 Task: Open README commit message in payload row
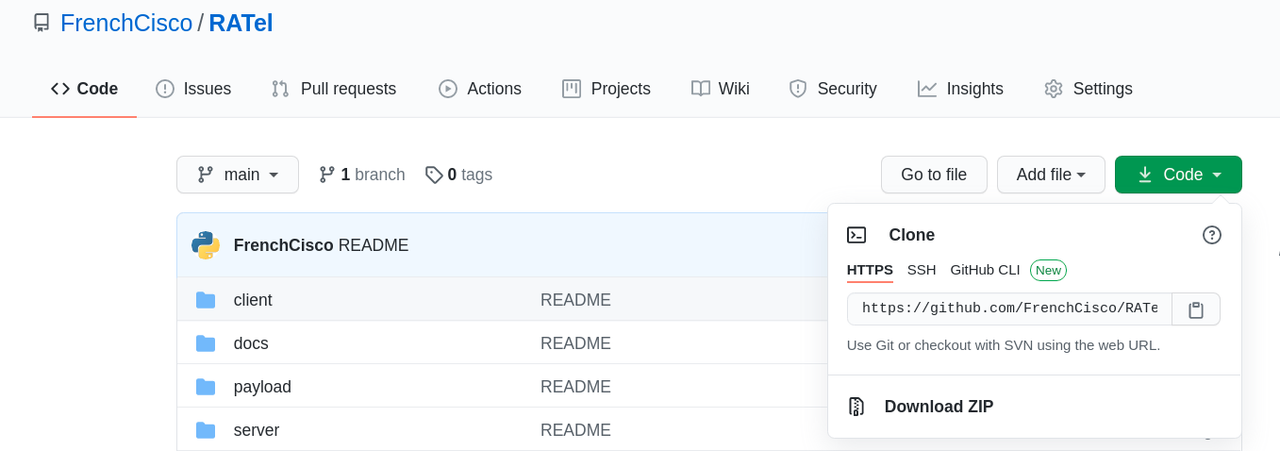point(576,387)
